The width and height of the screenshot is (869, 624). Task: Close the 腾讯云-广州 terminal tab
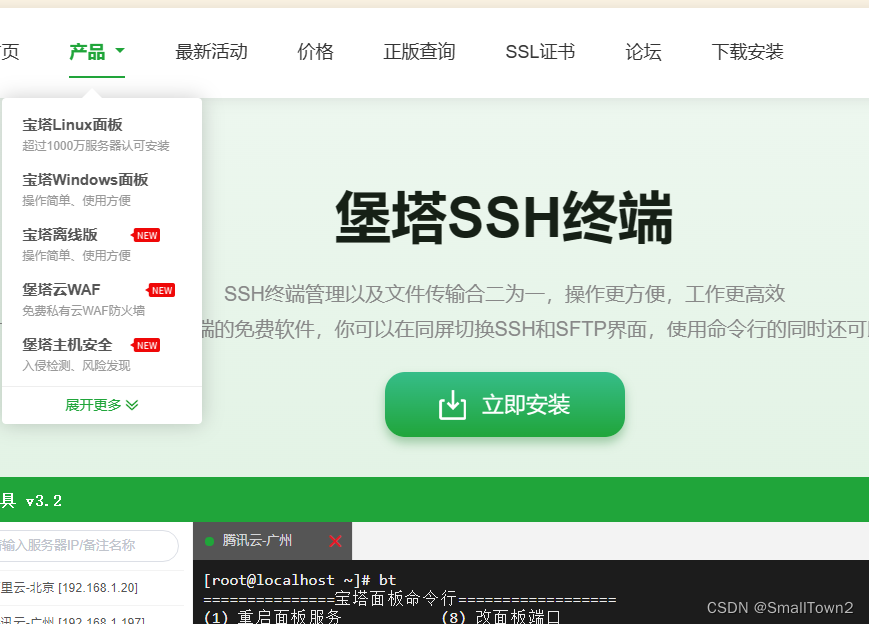[x=335, y=541]
